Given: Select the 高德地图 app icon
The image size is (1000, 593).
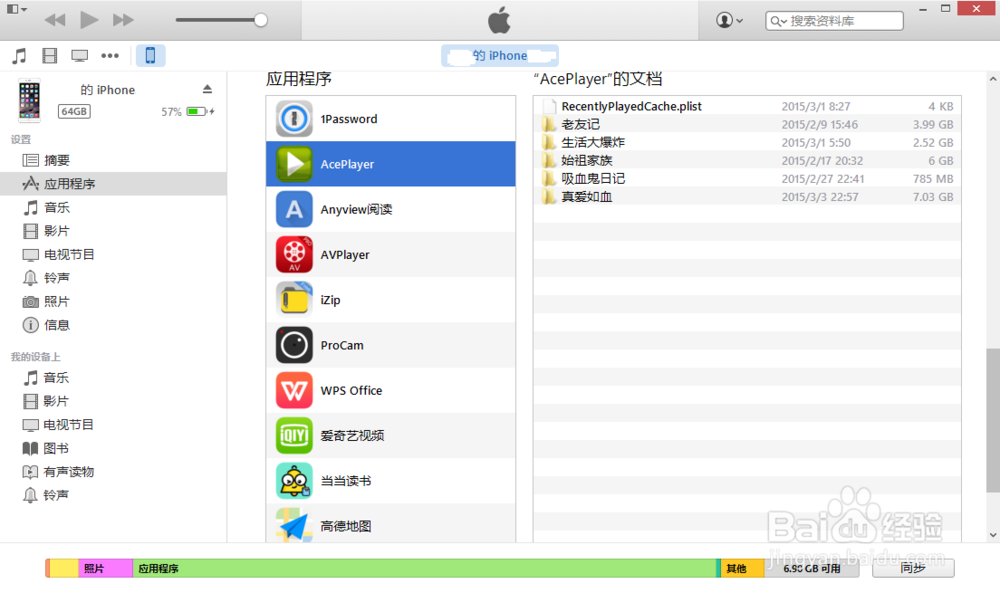Looking at the screenshot, I should coord(294,525).
